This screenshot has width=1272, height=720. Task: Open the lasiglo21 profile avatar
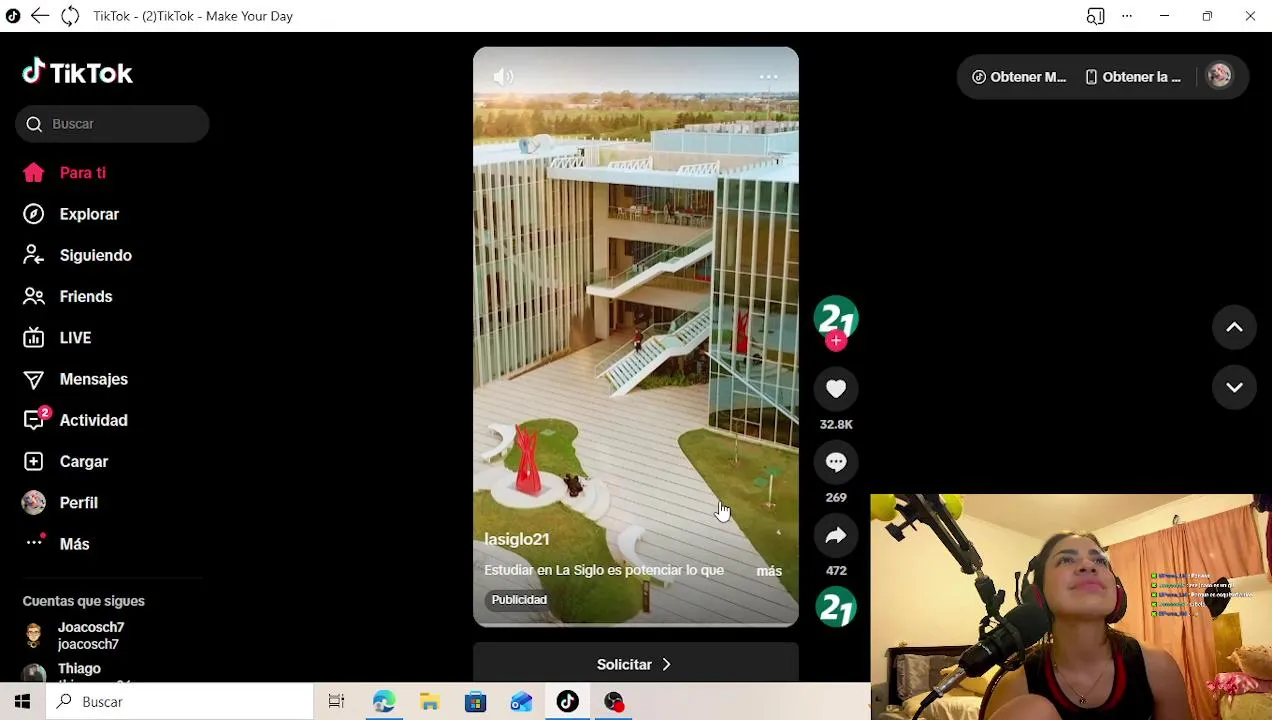pyautogui.click(x=836, y=318)
